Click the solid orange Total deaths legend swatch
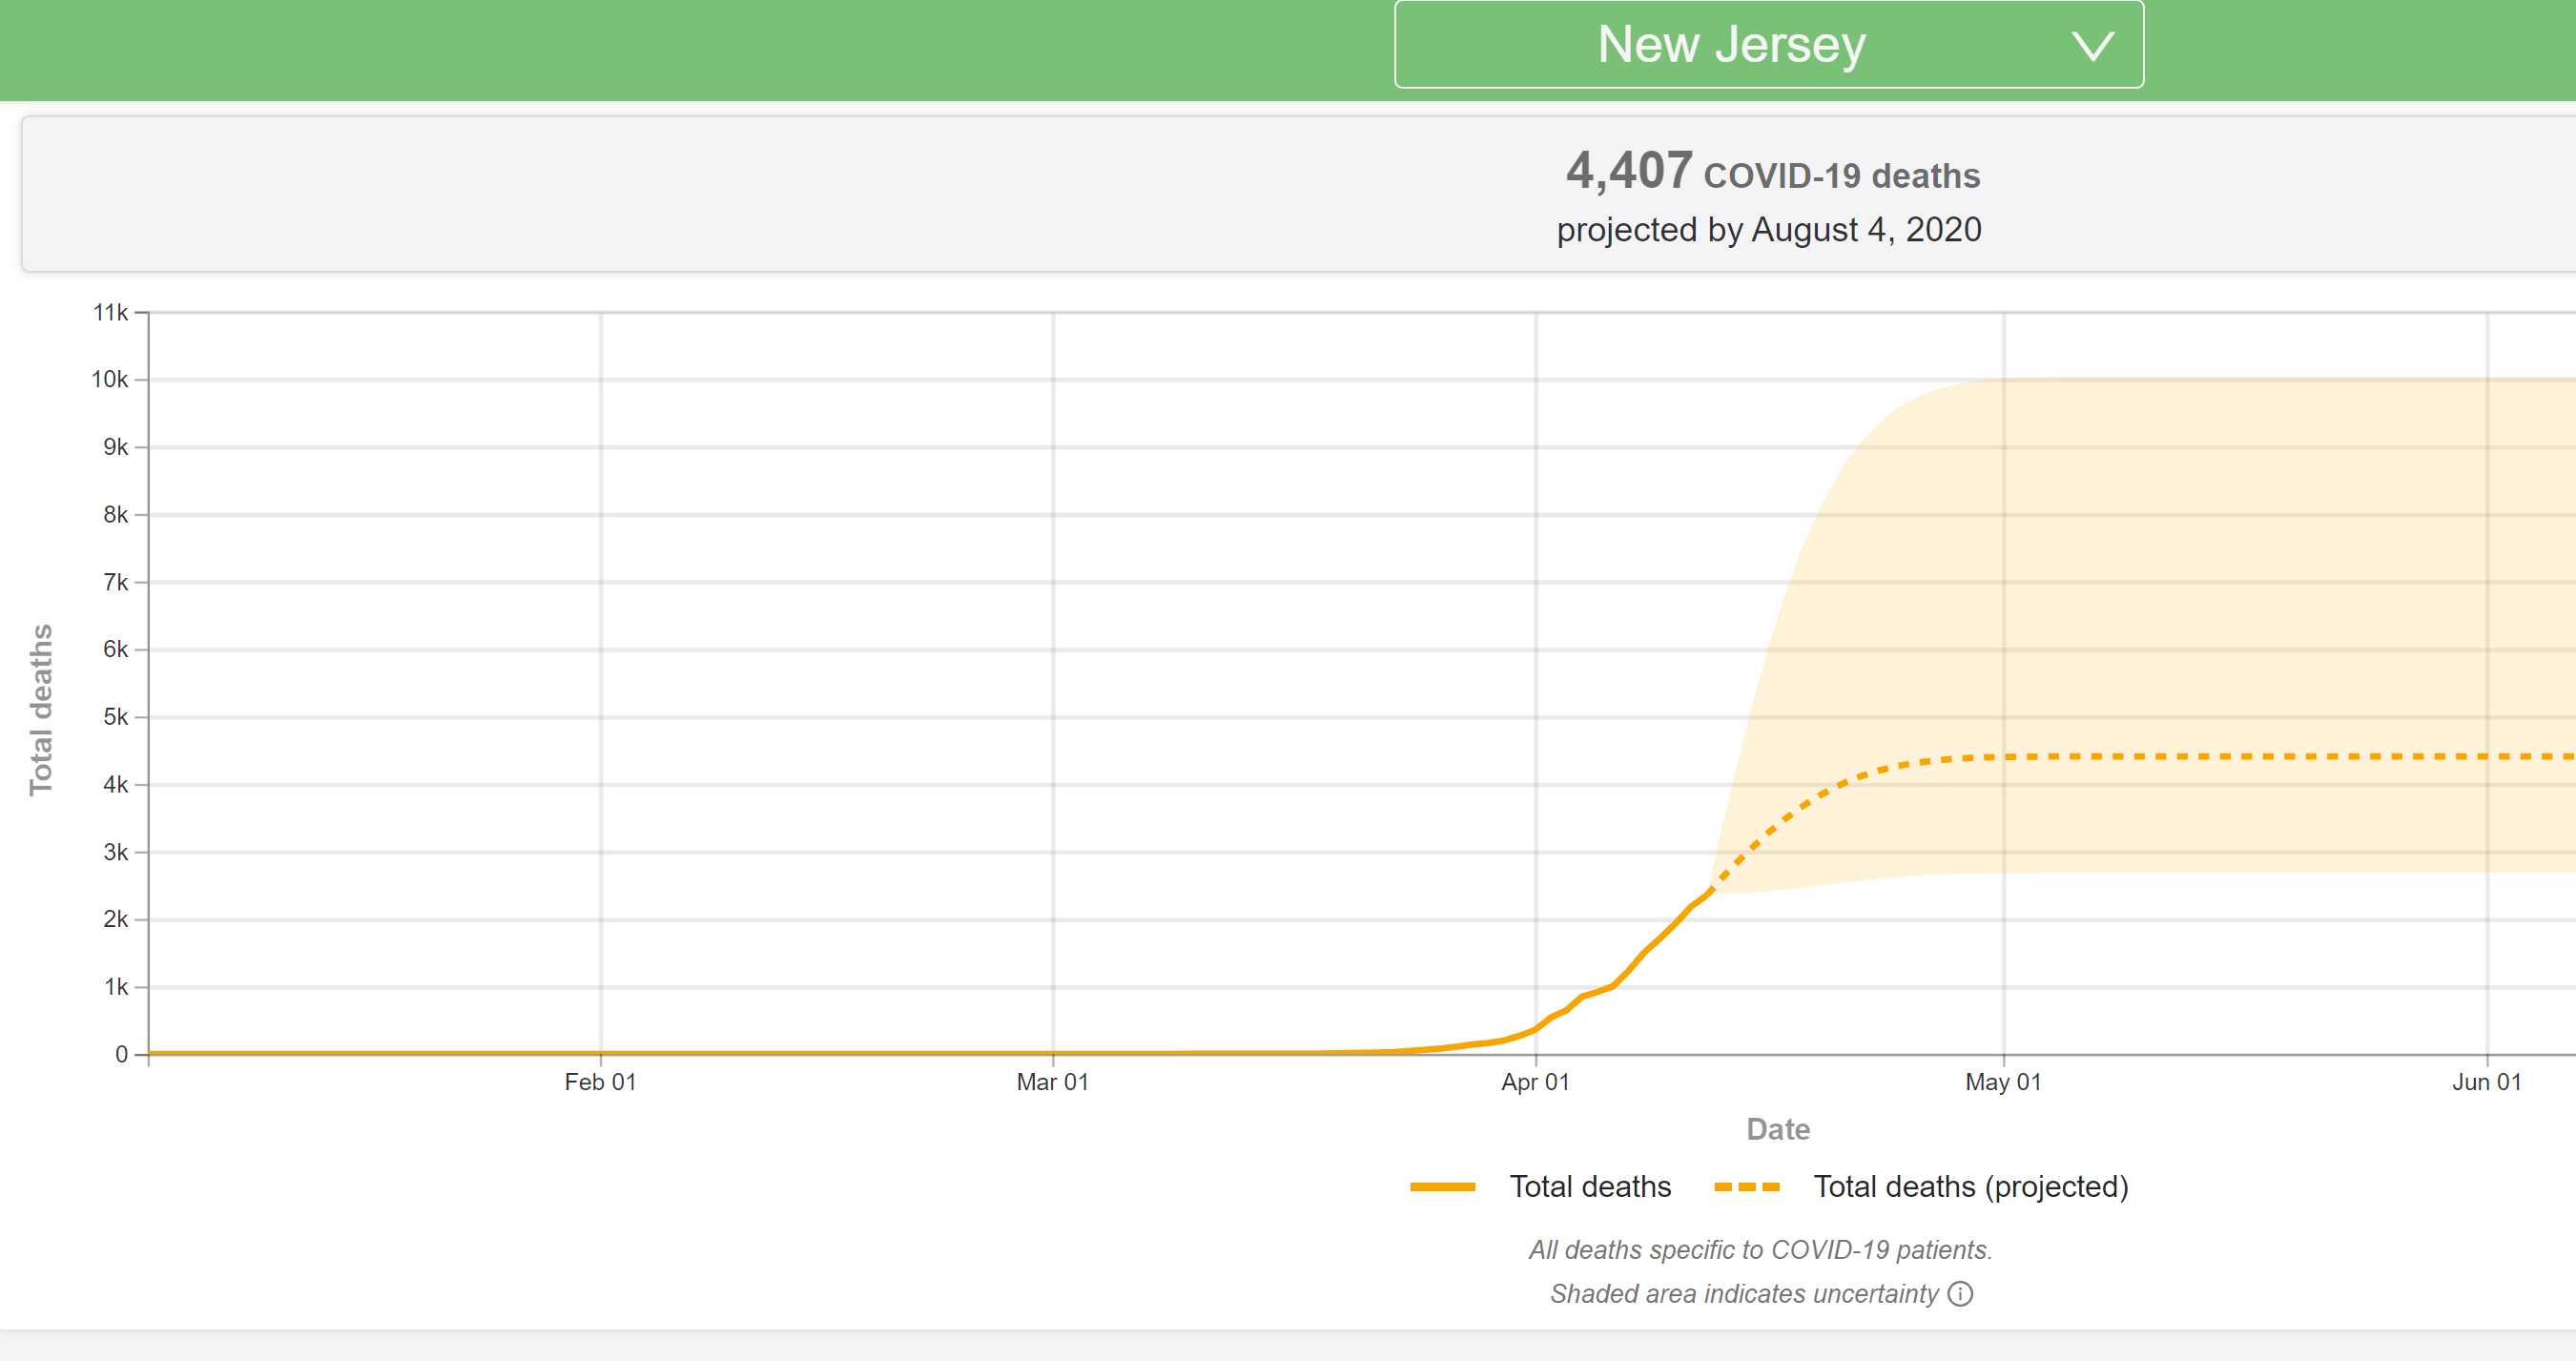 (1442, 1187)
